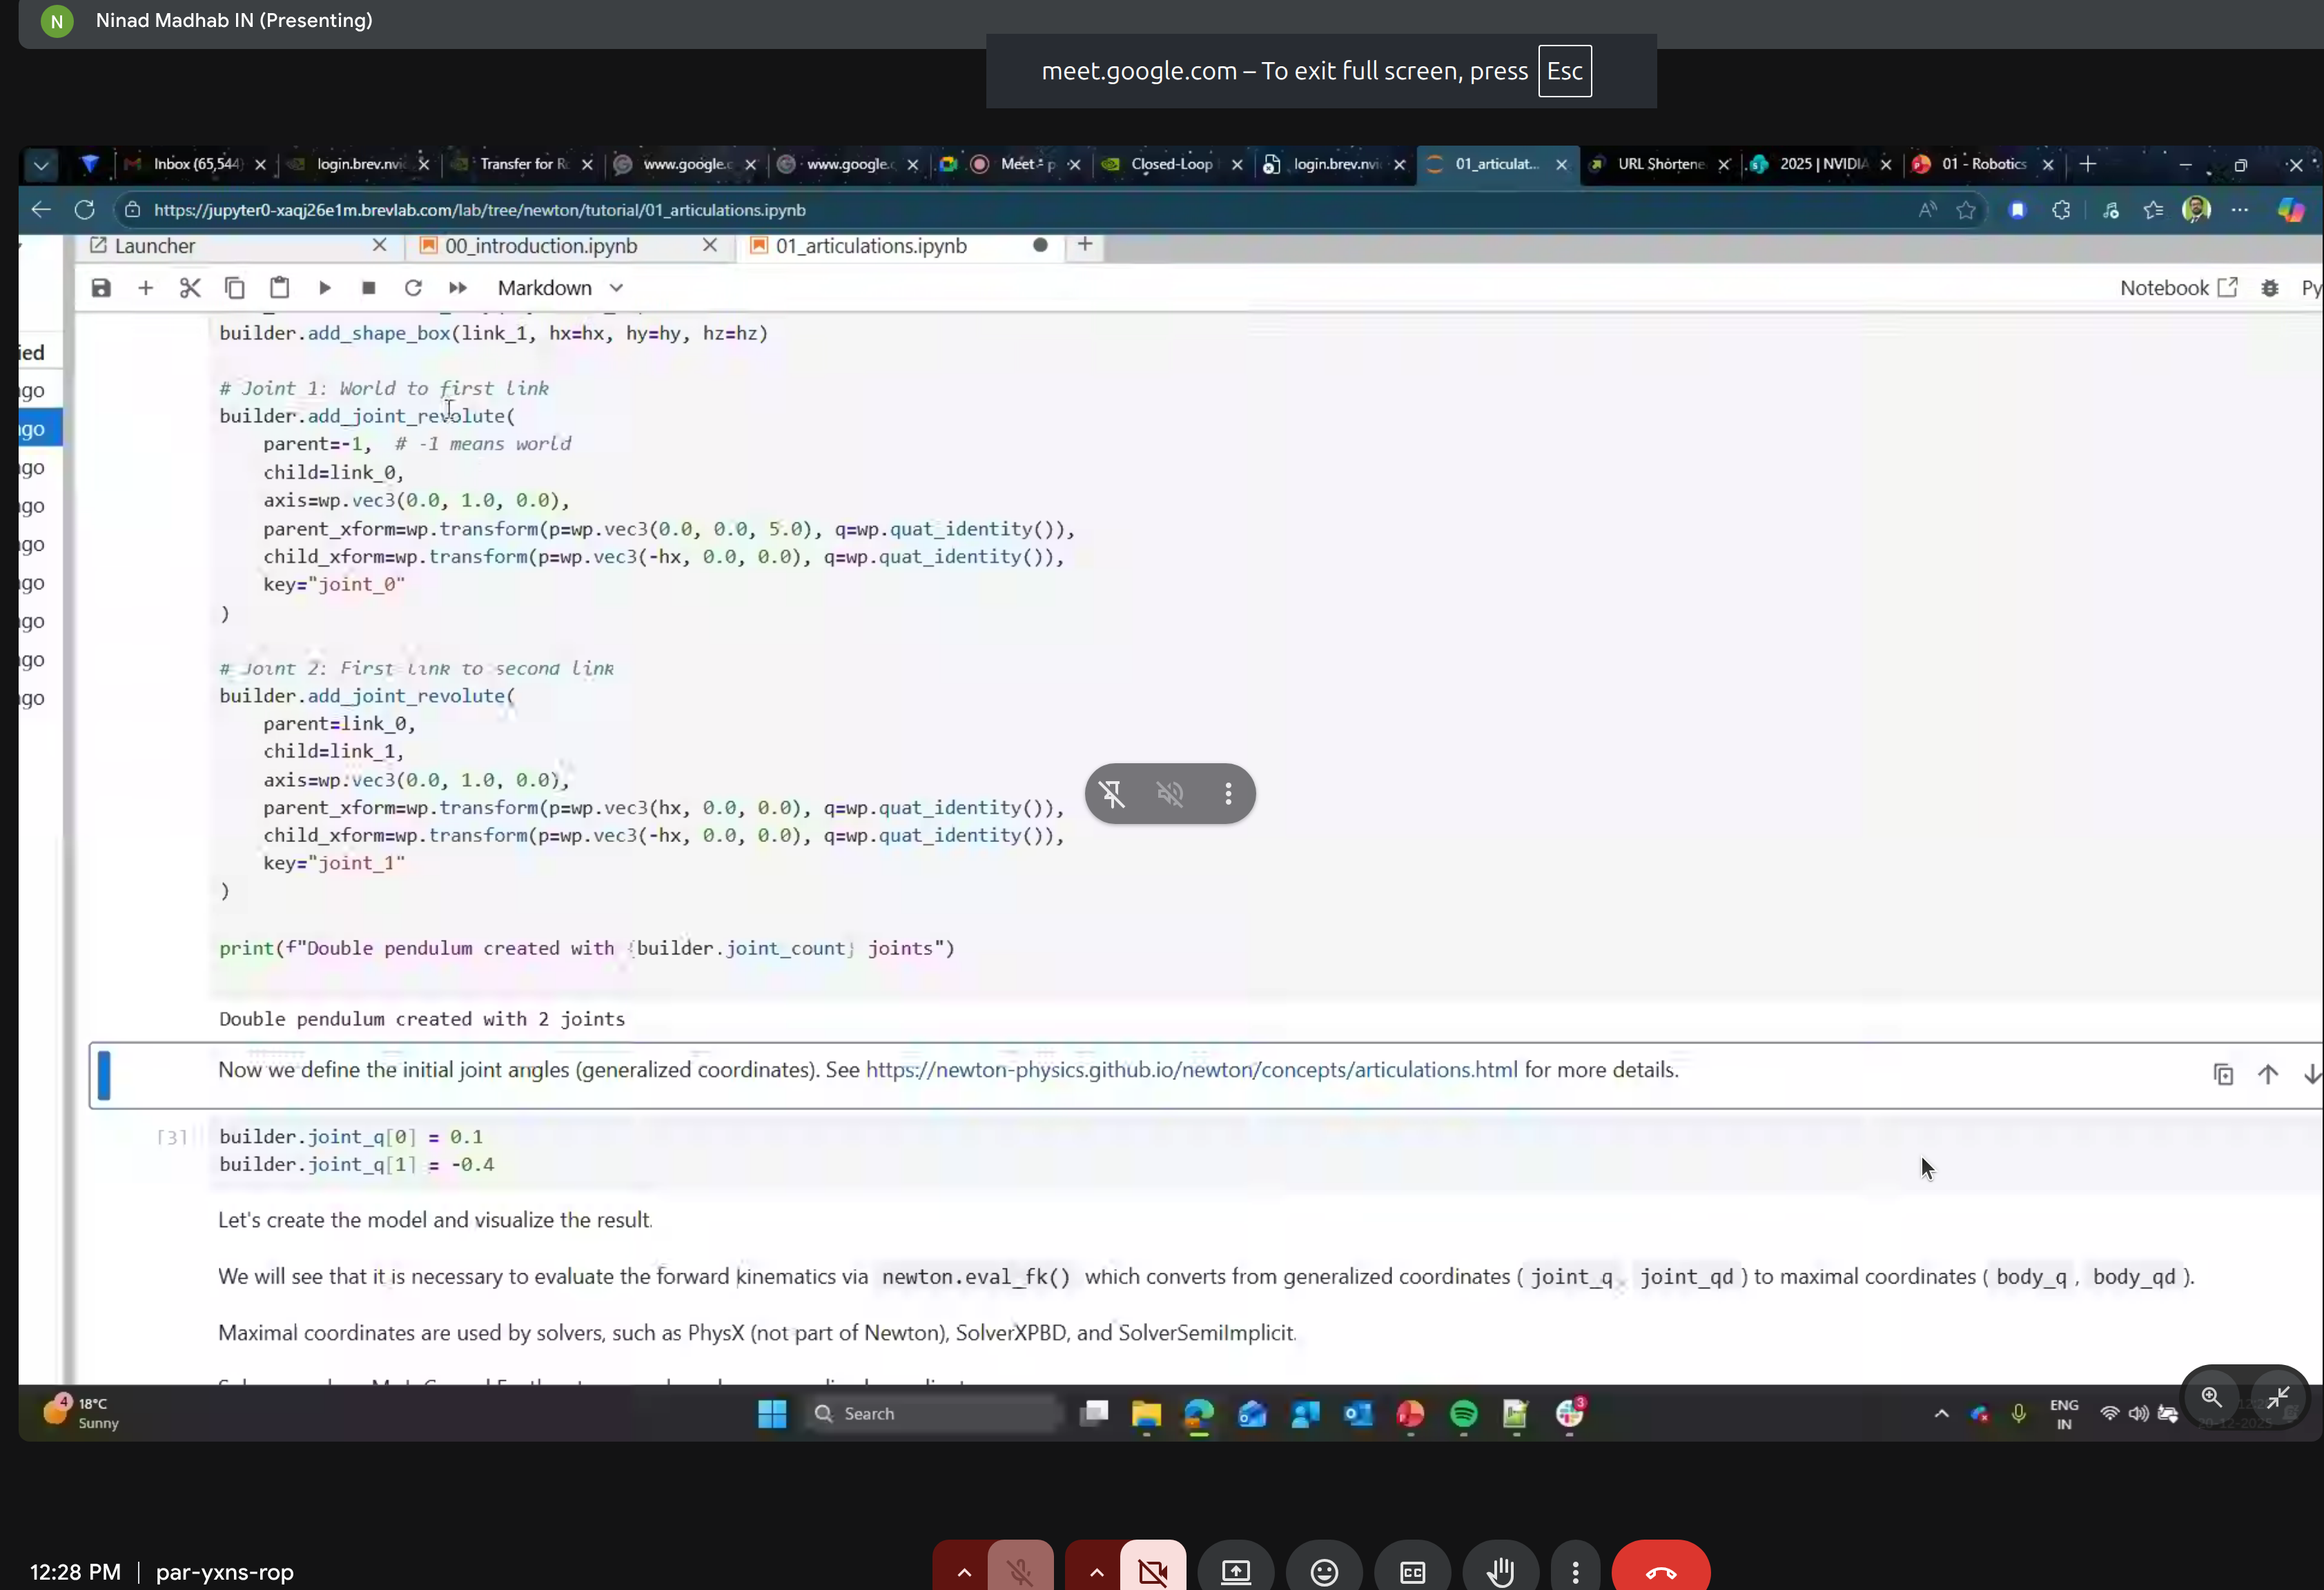Screen dimensions: 2324x1590
Task: Copy the selected cell with copy icon
Action: [x=235, y=288]
